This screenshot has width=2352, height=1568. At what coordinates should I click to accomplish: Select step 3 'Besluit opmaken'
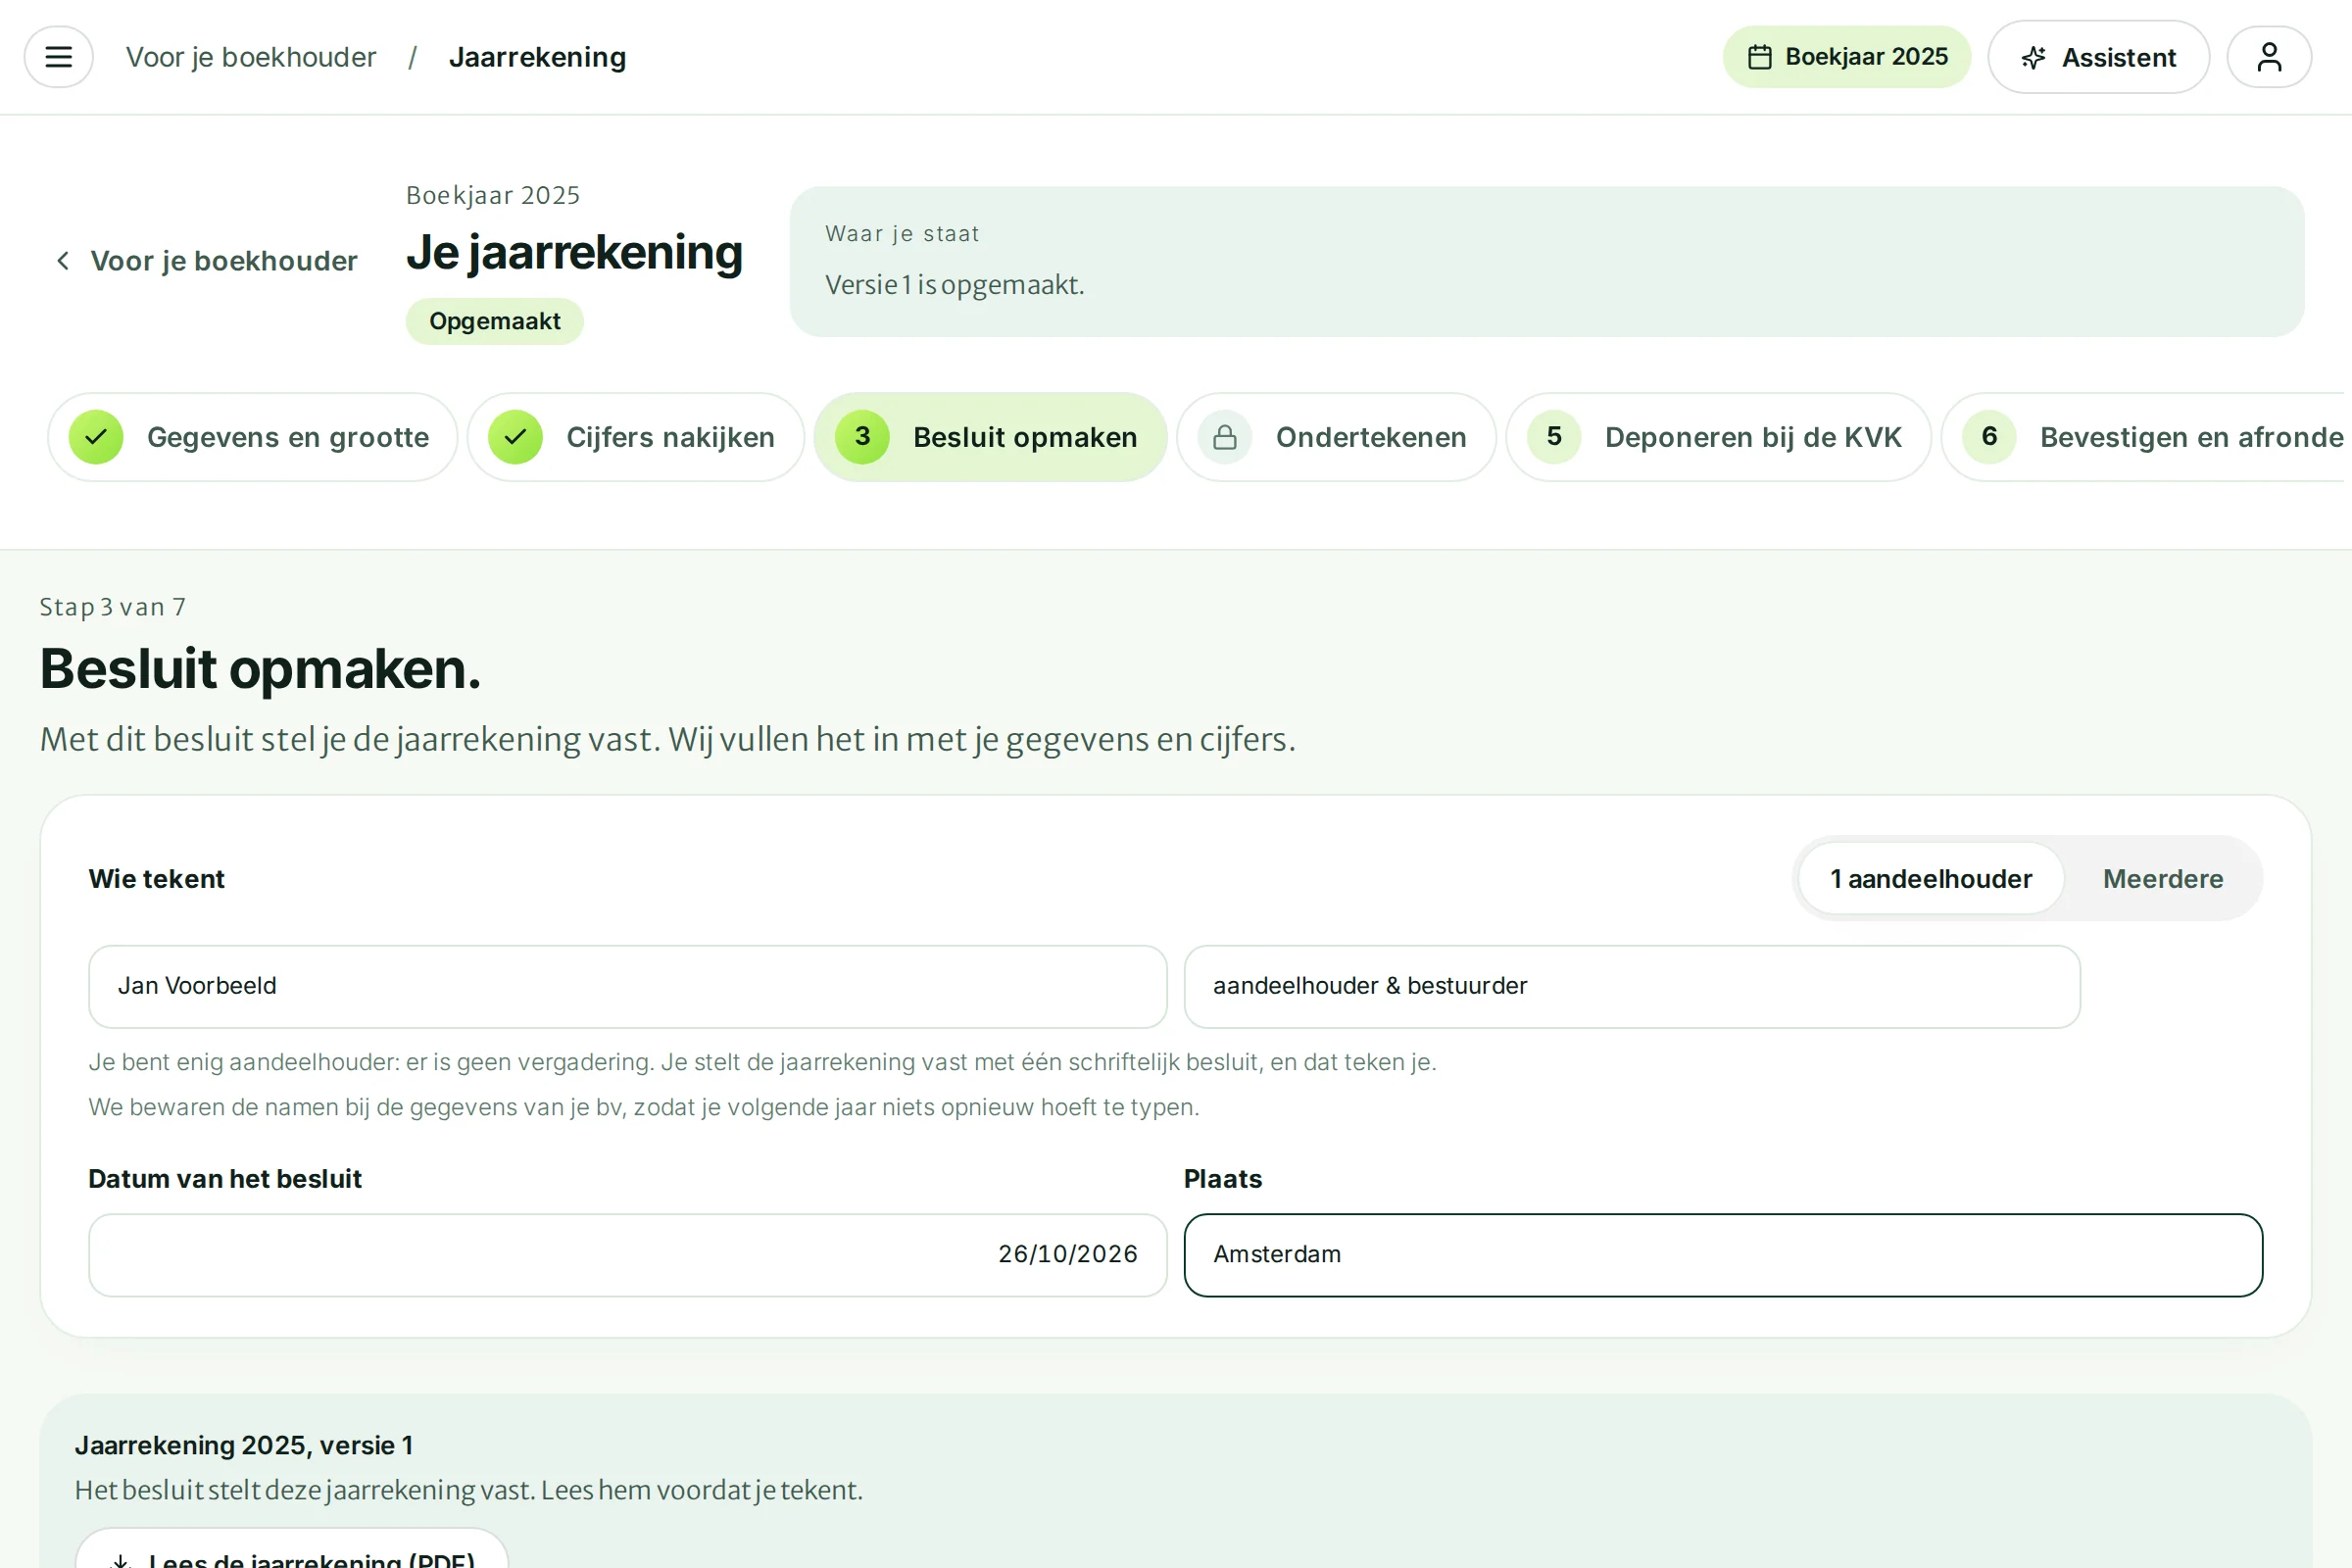click(990, 437)
